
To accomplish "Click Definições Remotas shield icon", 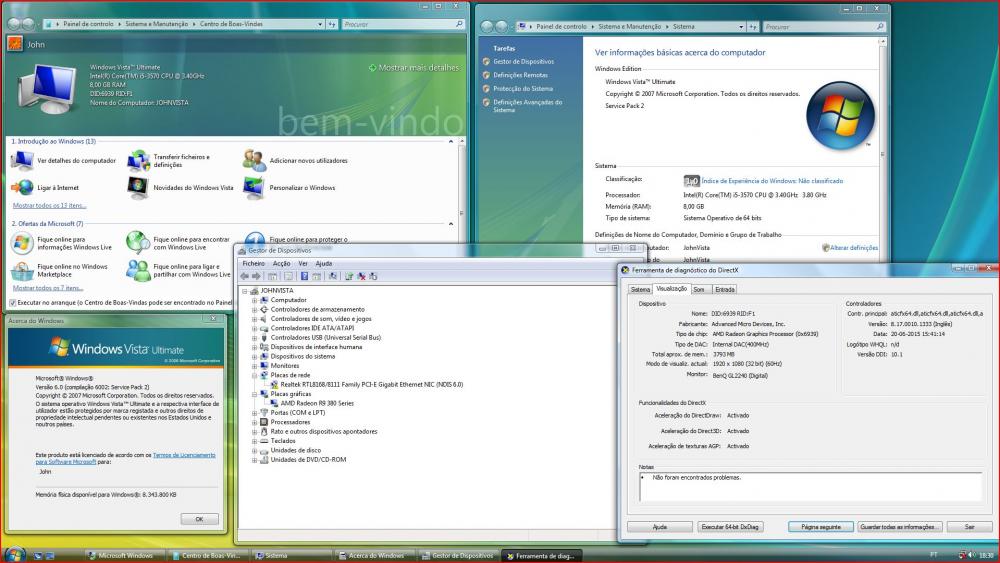I will click(486, 75).
